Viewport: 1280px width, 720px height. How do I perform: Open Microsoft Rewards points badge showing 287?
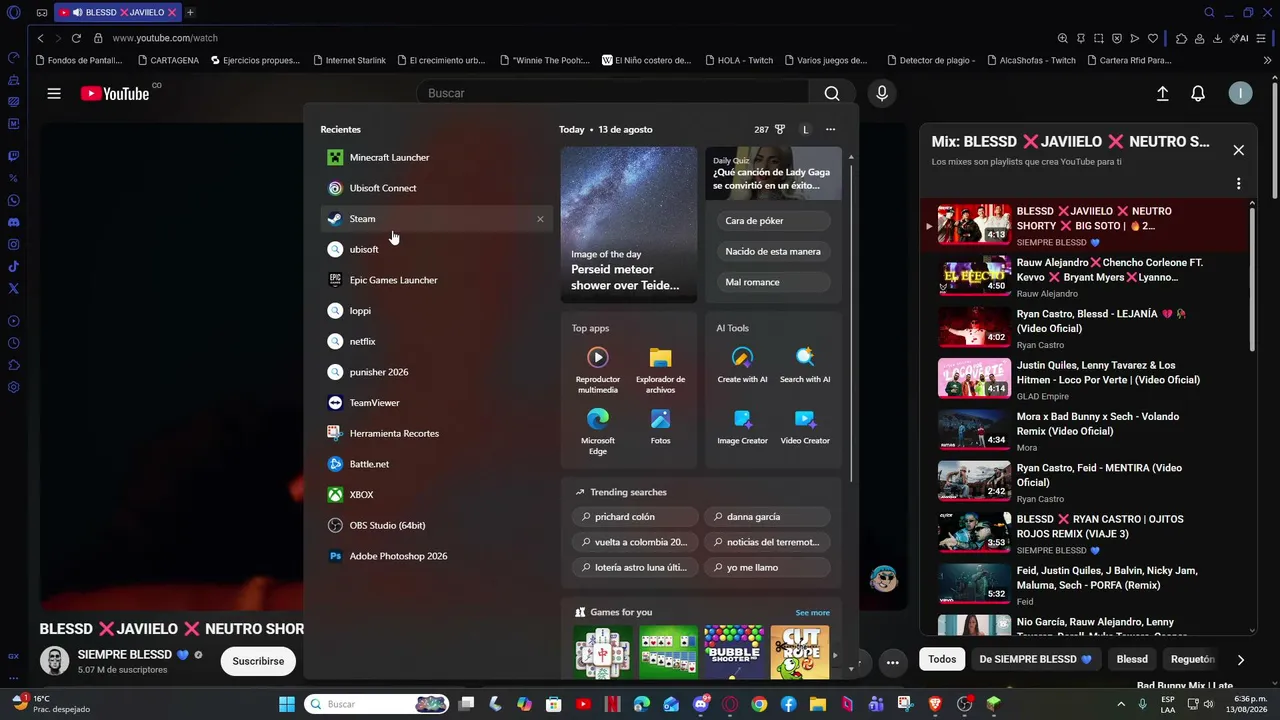tap(770, 129)
